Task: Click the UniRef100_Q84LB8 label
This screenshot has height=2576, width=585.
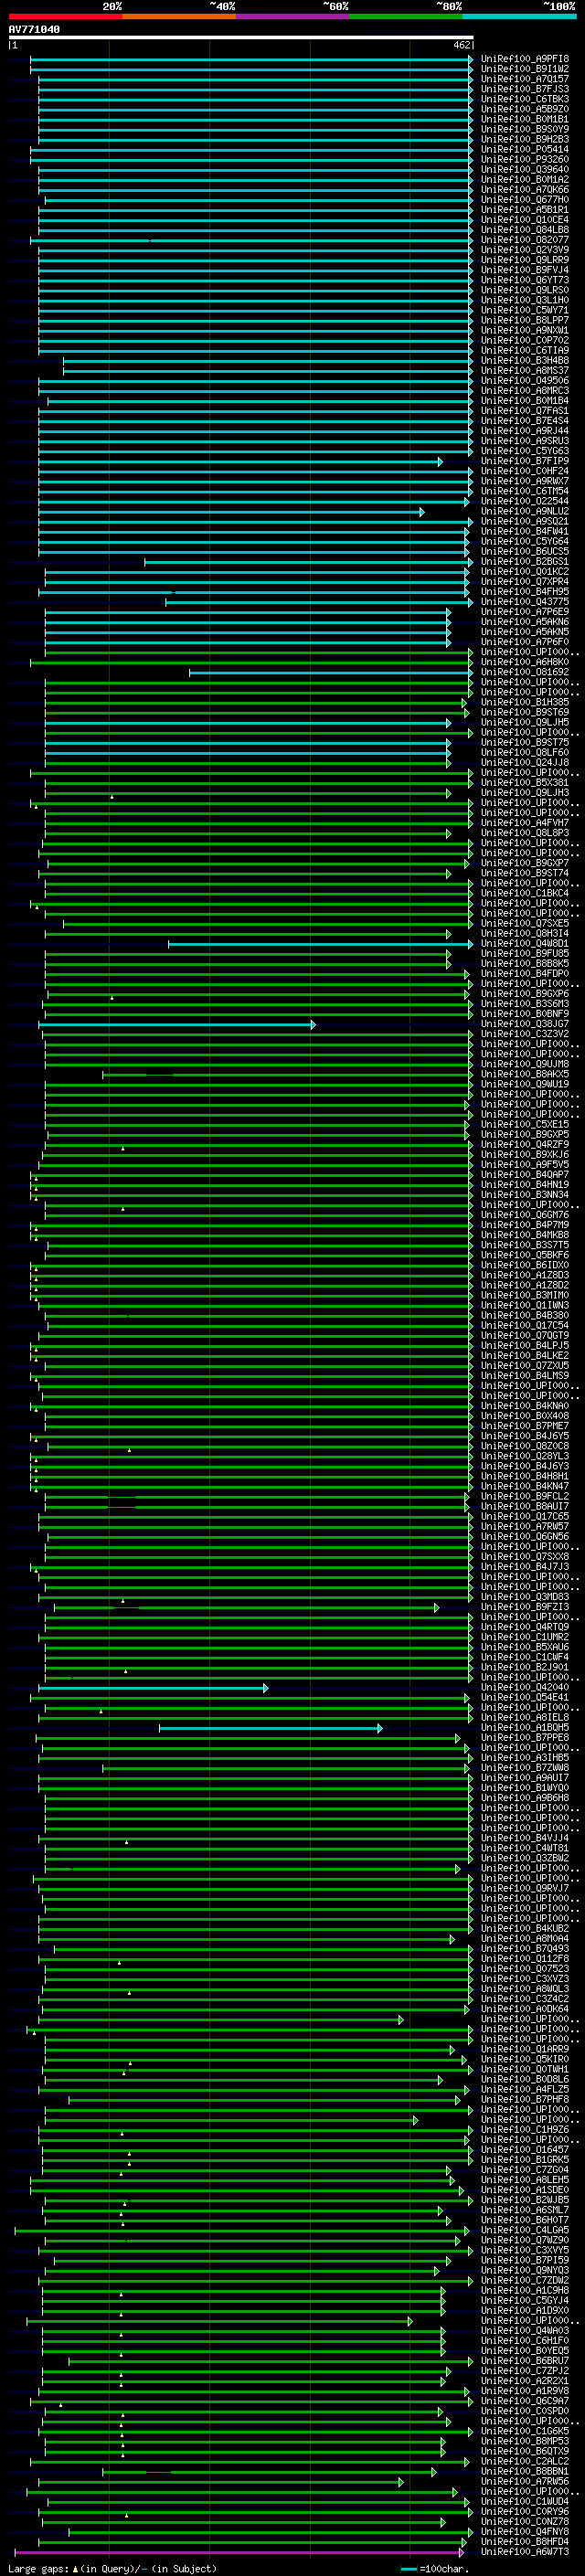Action: pos(525,230)
